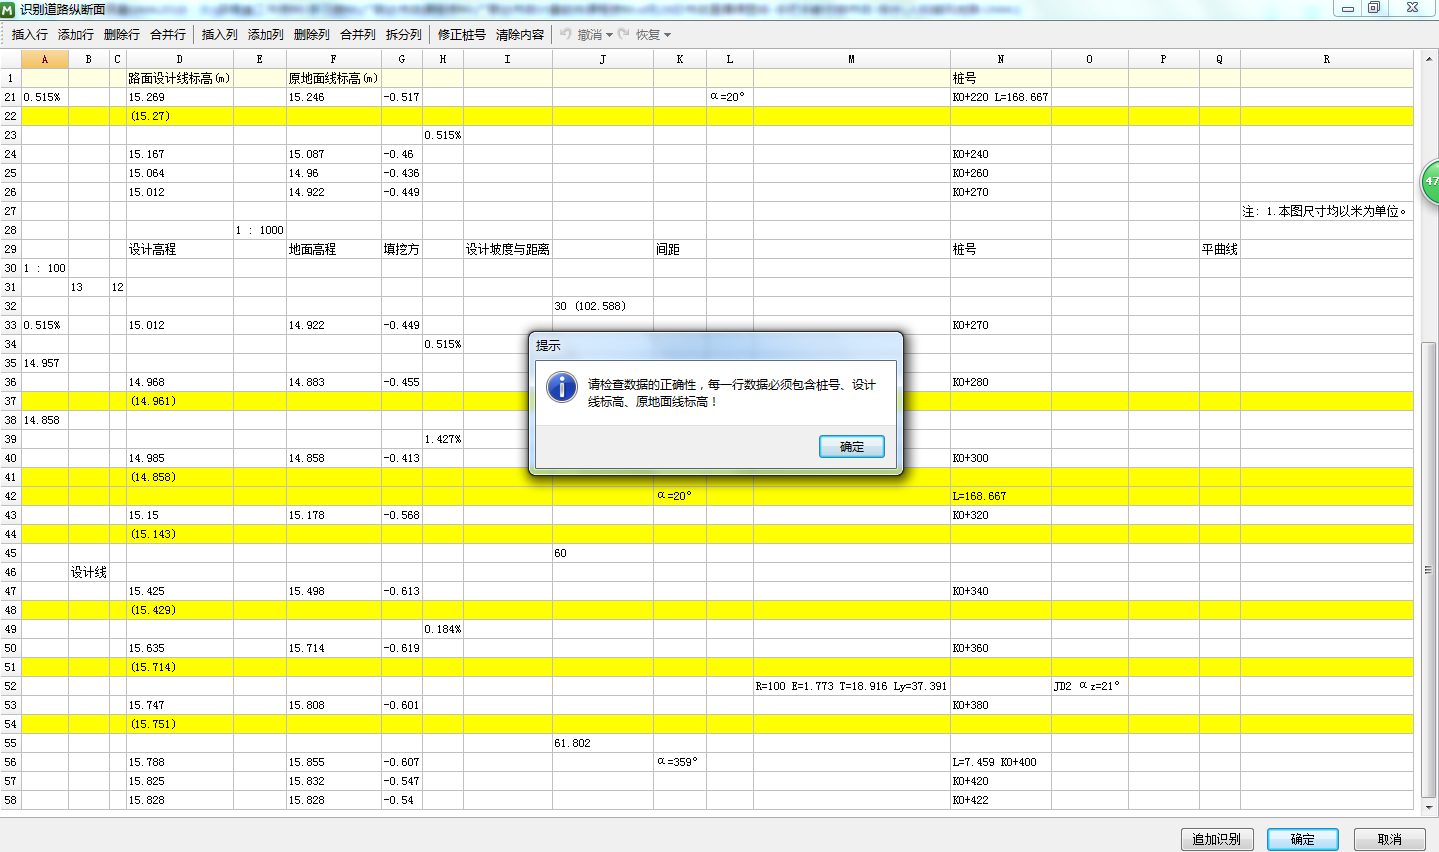The width and height of the screenshot is (1439, 852).
Task: Click cell 30 (102.588)
Action: click(603, 306)
